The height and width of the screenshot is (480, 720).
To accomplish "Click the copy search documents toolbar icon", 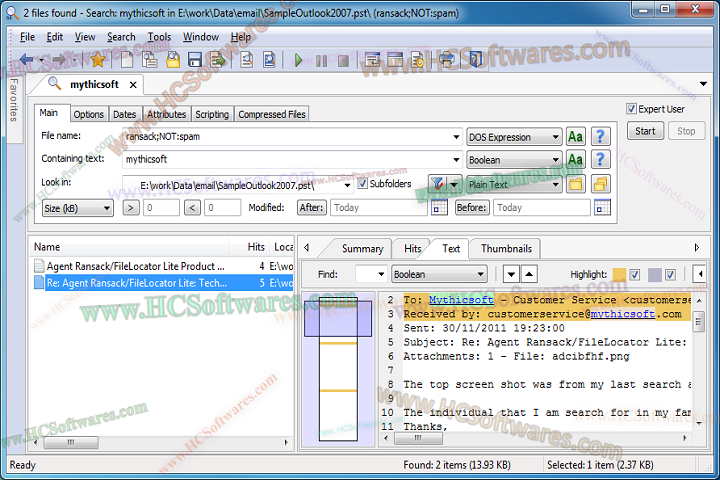I will tap(150, 60).
